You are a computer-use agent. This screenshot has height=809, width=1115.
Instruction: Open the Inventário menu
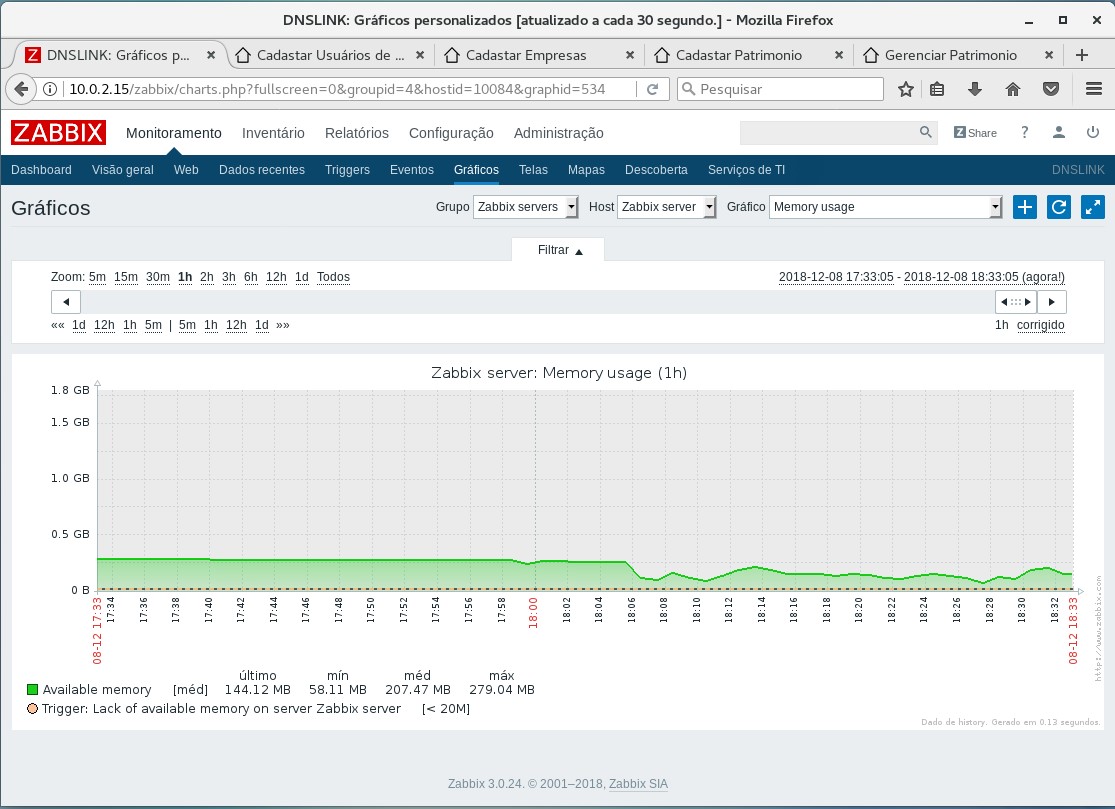[273, 133]
